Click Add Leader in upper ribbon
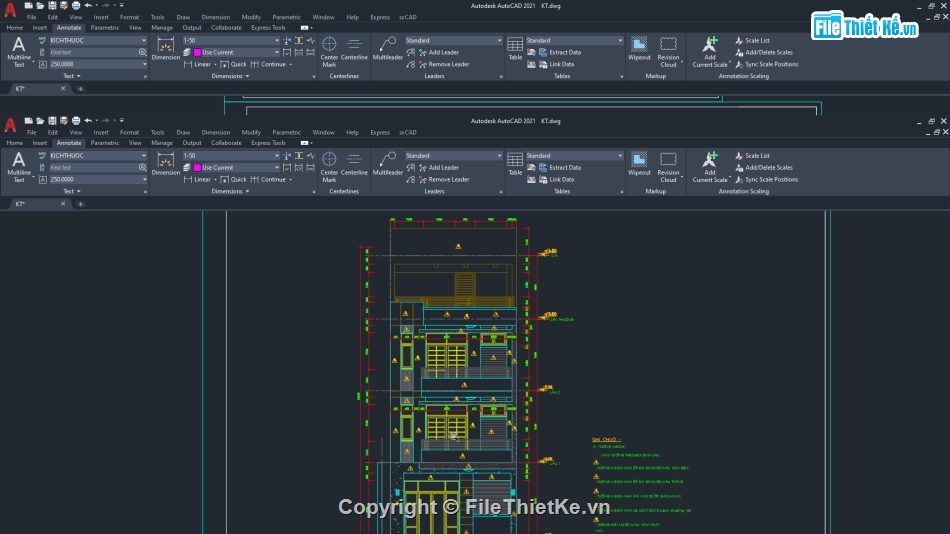The width and height of the screenshot is (950, 534). point(439,52)
